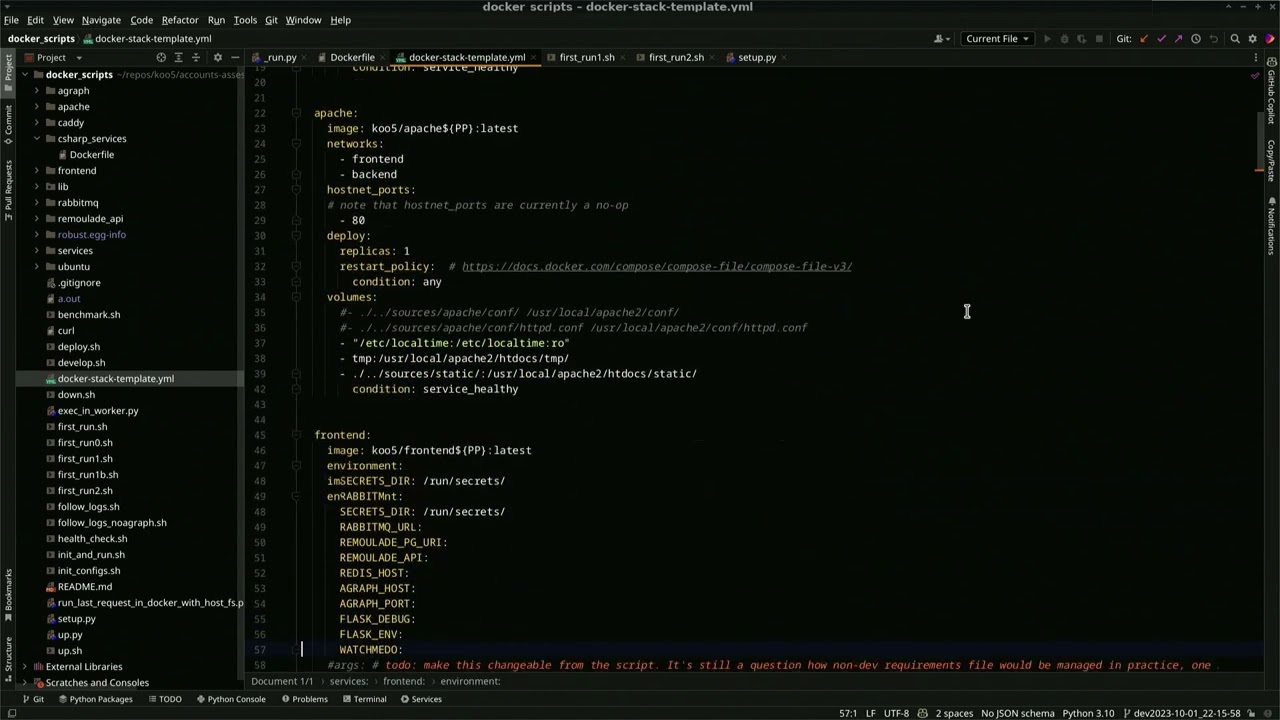Open the Refactor menu
Screen dimensions: 1280x720
(180, 20)
